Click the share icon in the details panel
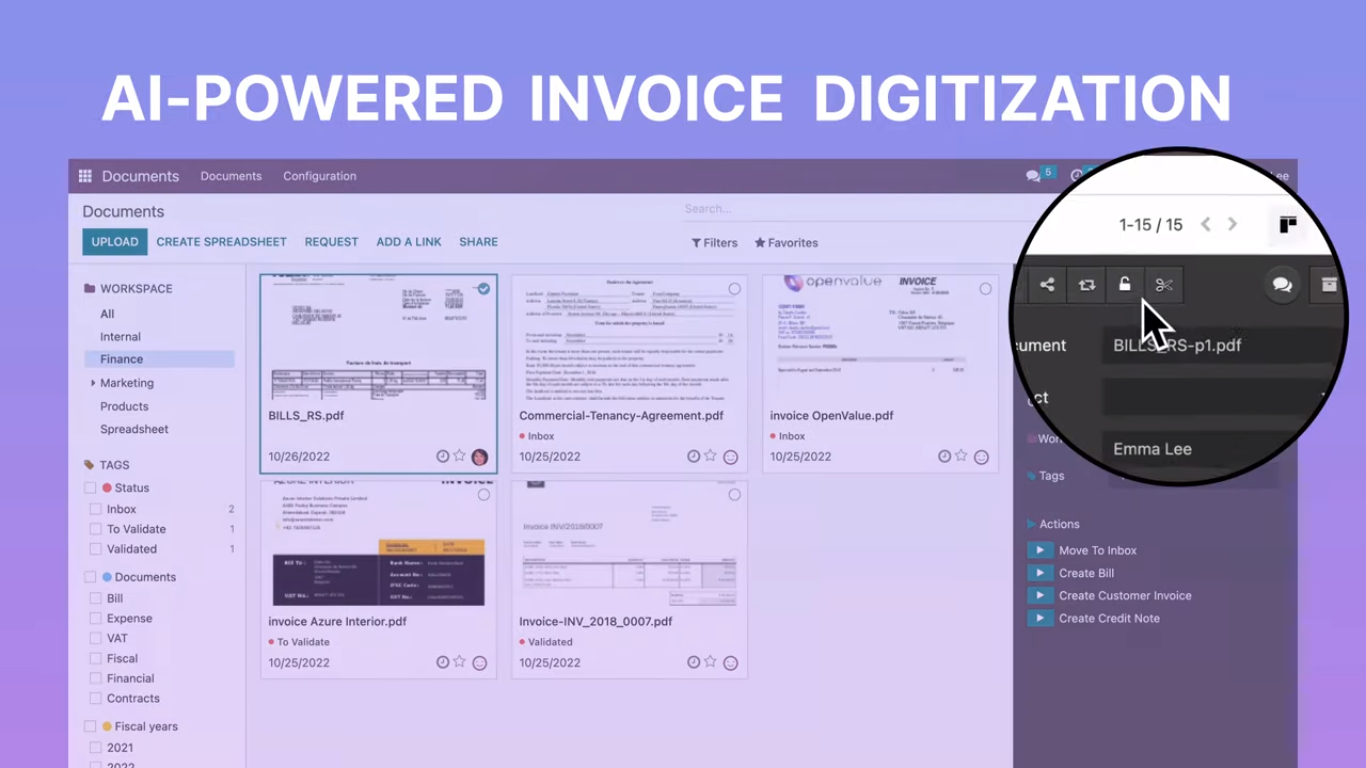 (1047, 285)
